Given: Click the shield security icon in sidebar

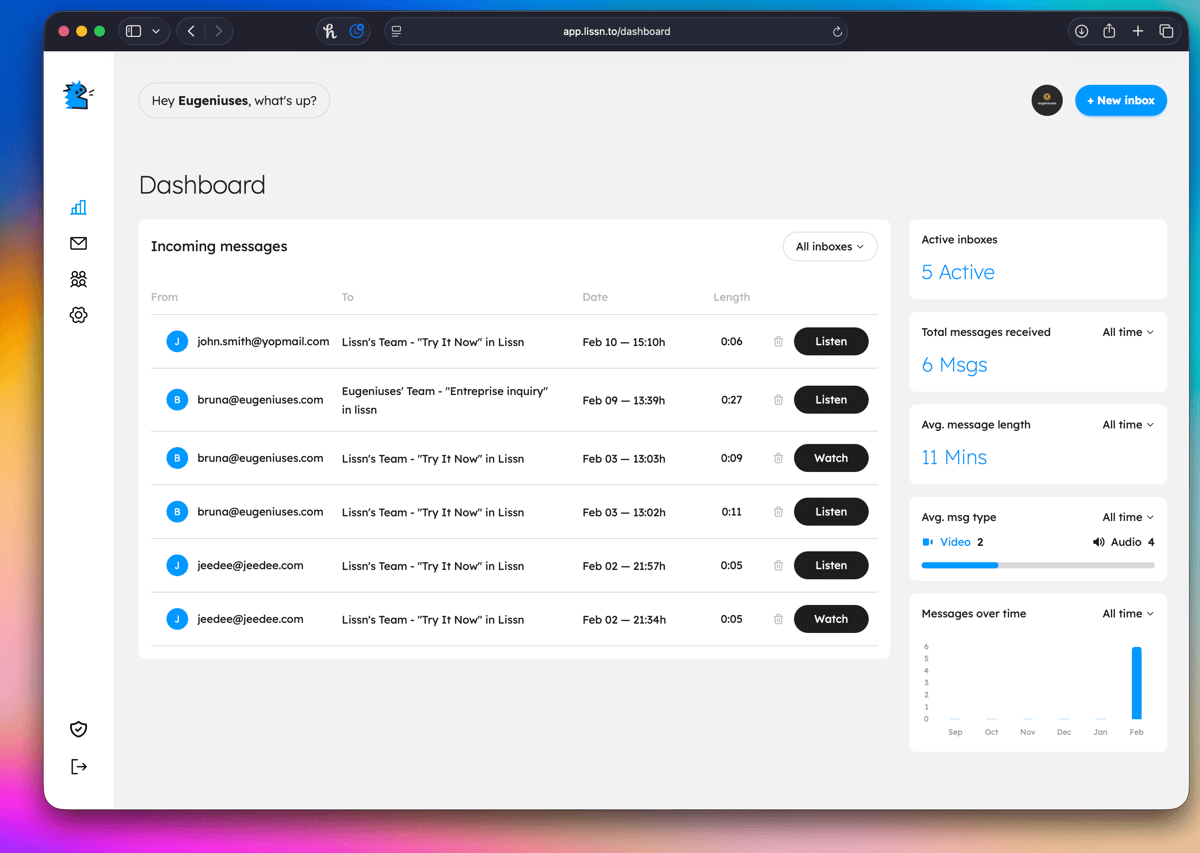Looking at the screenshot, I should coord(79,729).
